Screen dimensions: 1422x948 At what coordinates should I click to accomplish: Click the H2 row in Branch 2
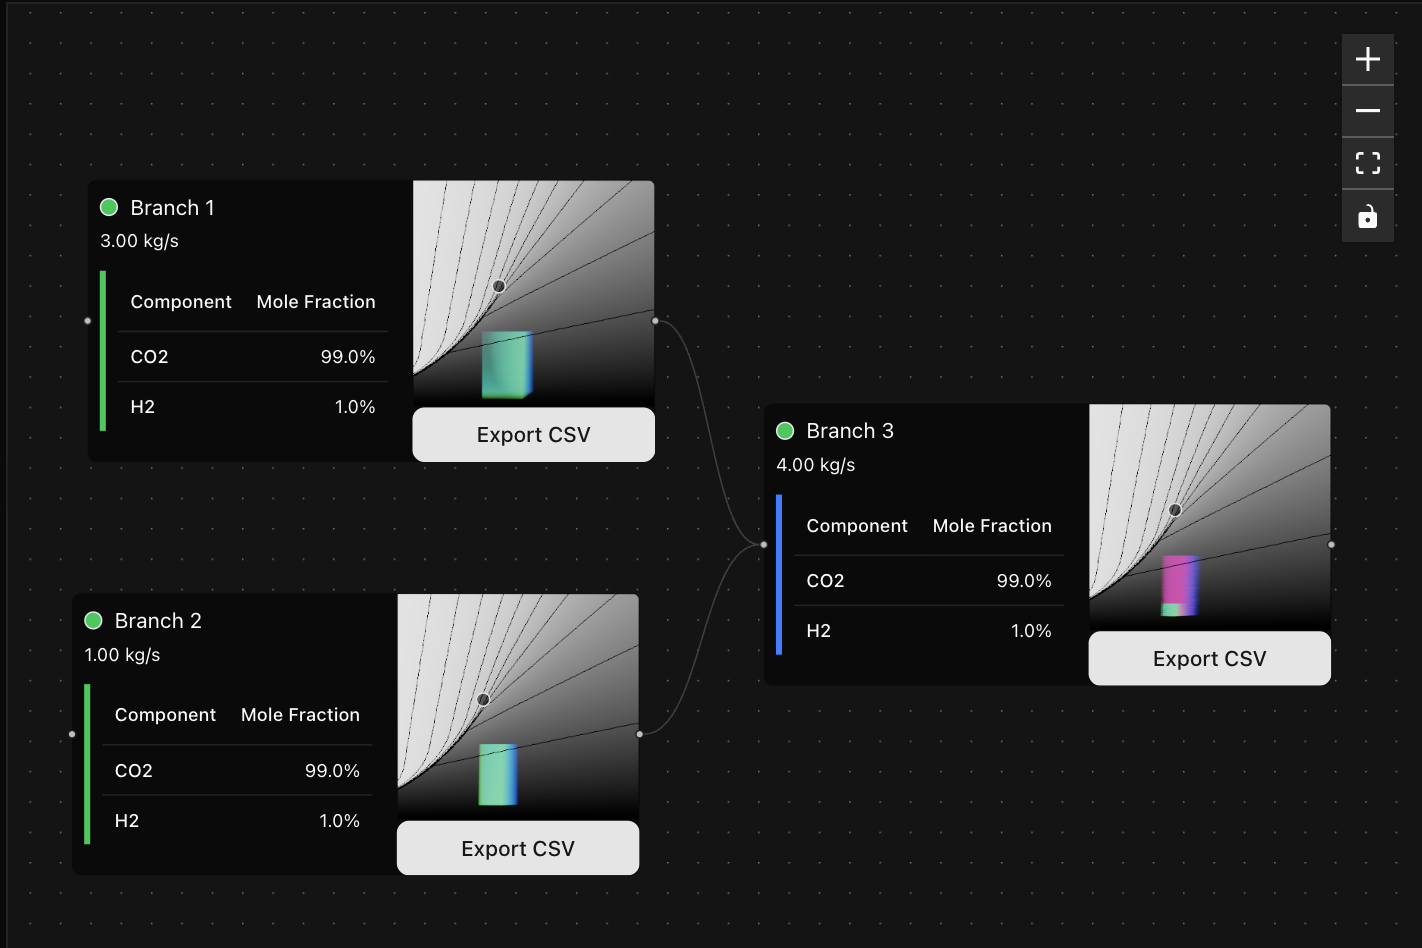[x=237, y=821]
